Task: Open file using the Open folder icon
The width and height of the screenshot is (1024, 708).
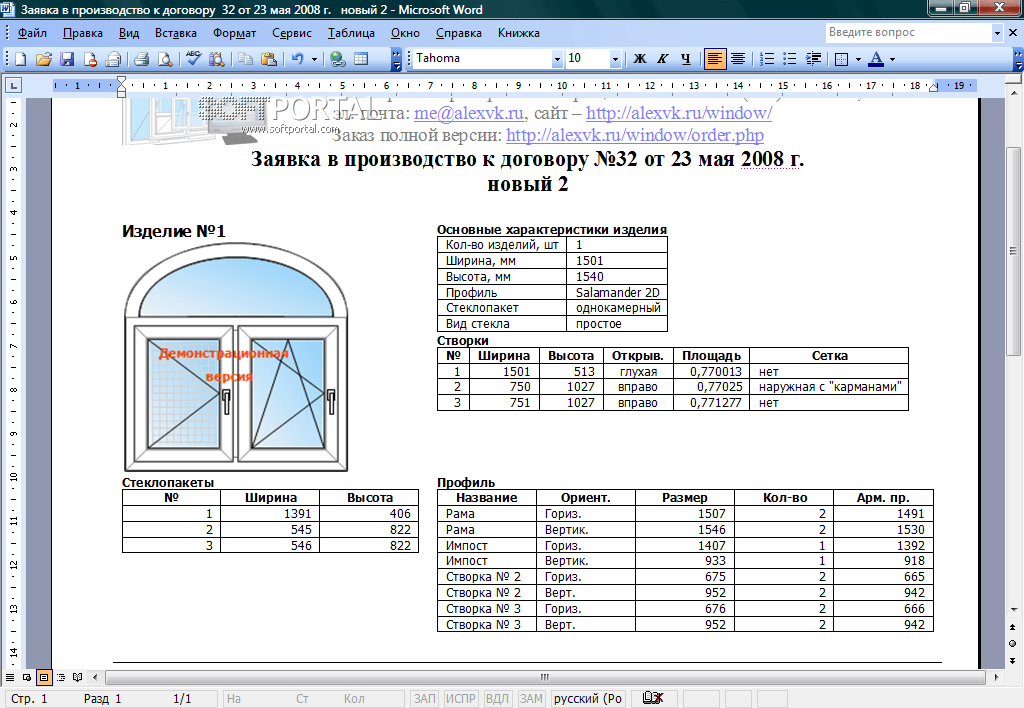Action: click(x=44, y=59)
